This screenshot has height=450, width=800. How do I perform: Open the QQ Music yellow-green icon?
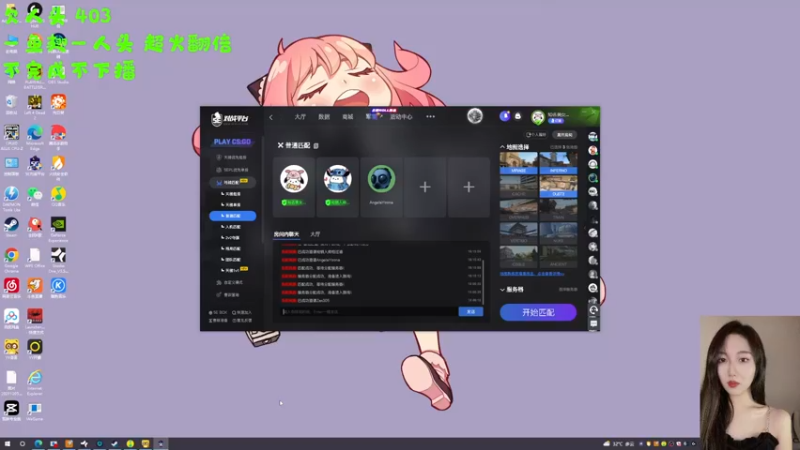(x=58, y=196)
